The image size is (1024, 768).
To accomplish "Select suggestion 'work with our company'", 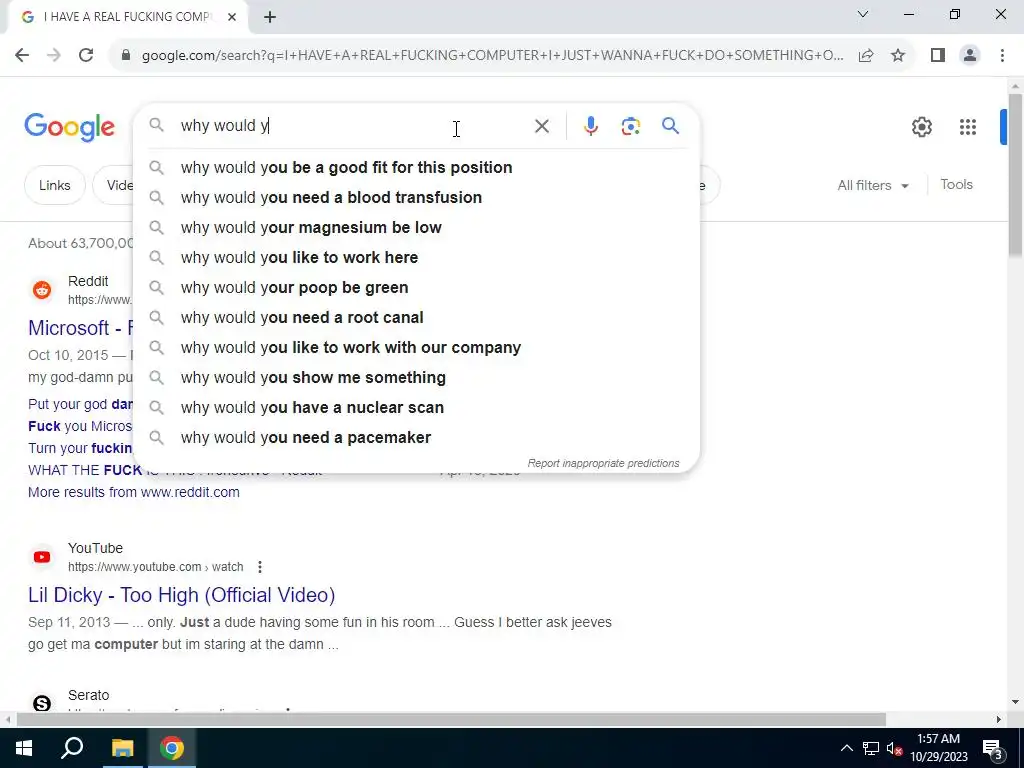I will [x=416, y=347].
